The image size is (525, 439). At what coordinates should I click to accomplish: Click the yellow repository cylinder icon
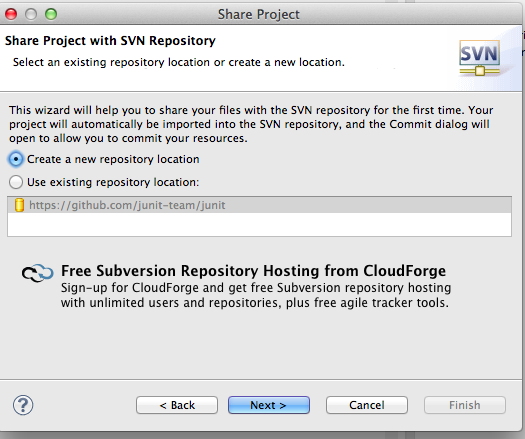point(19,205)
